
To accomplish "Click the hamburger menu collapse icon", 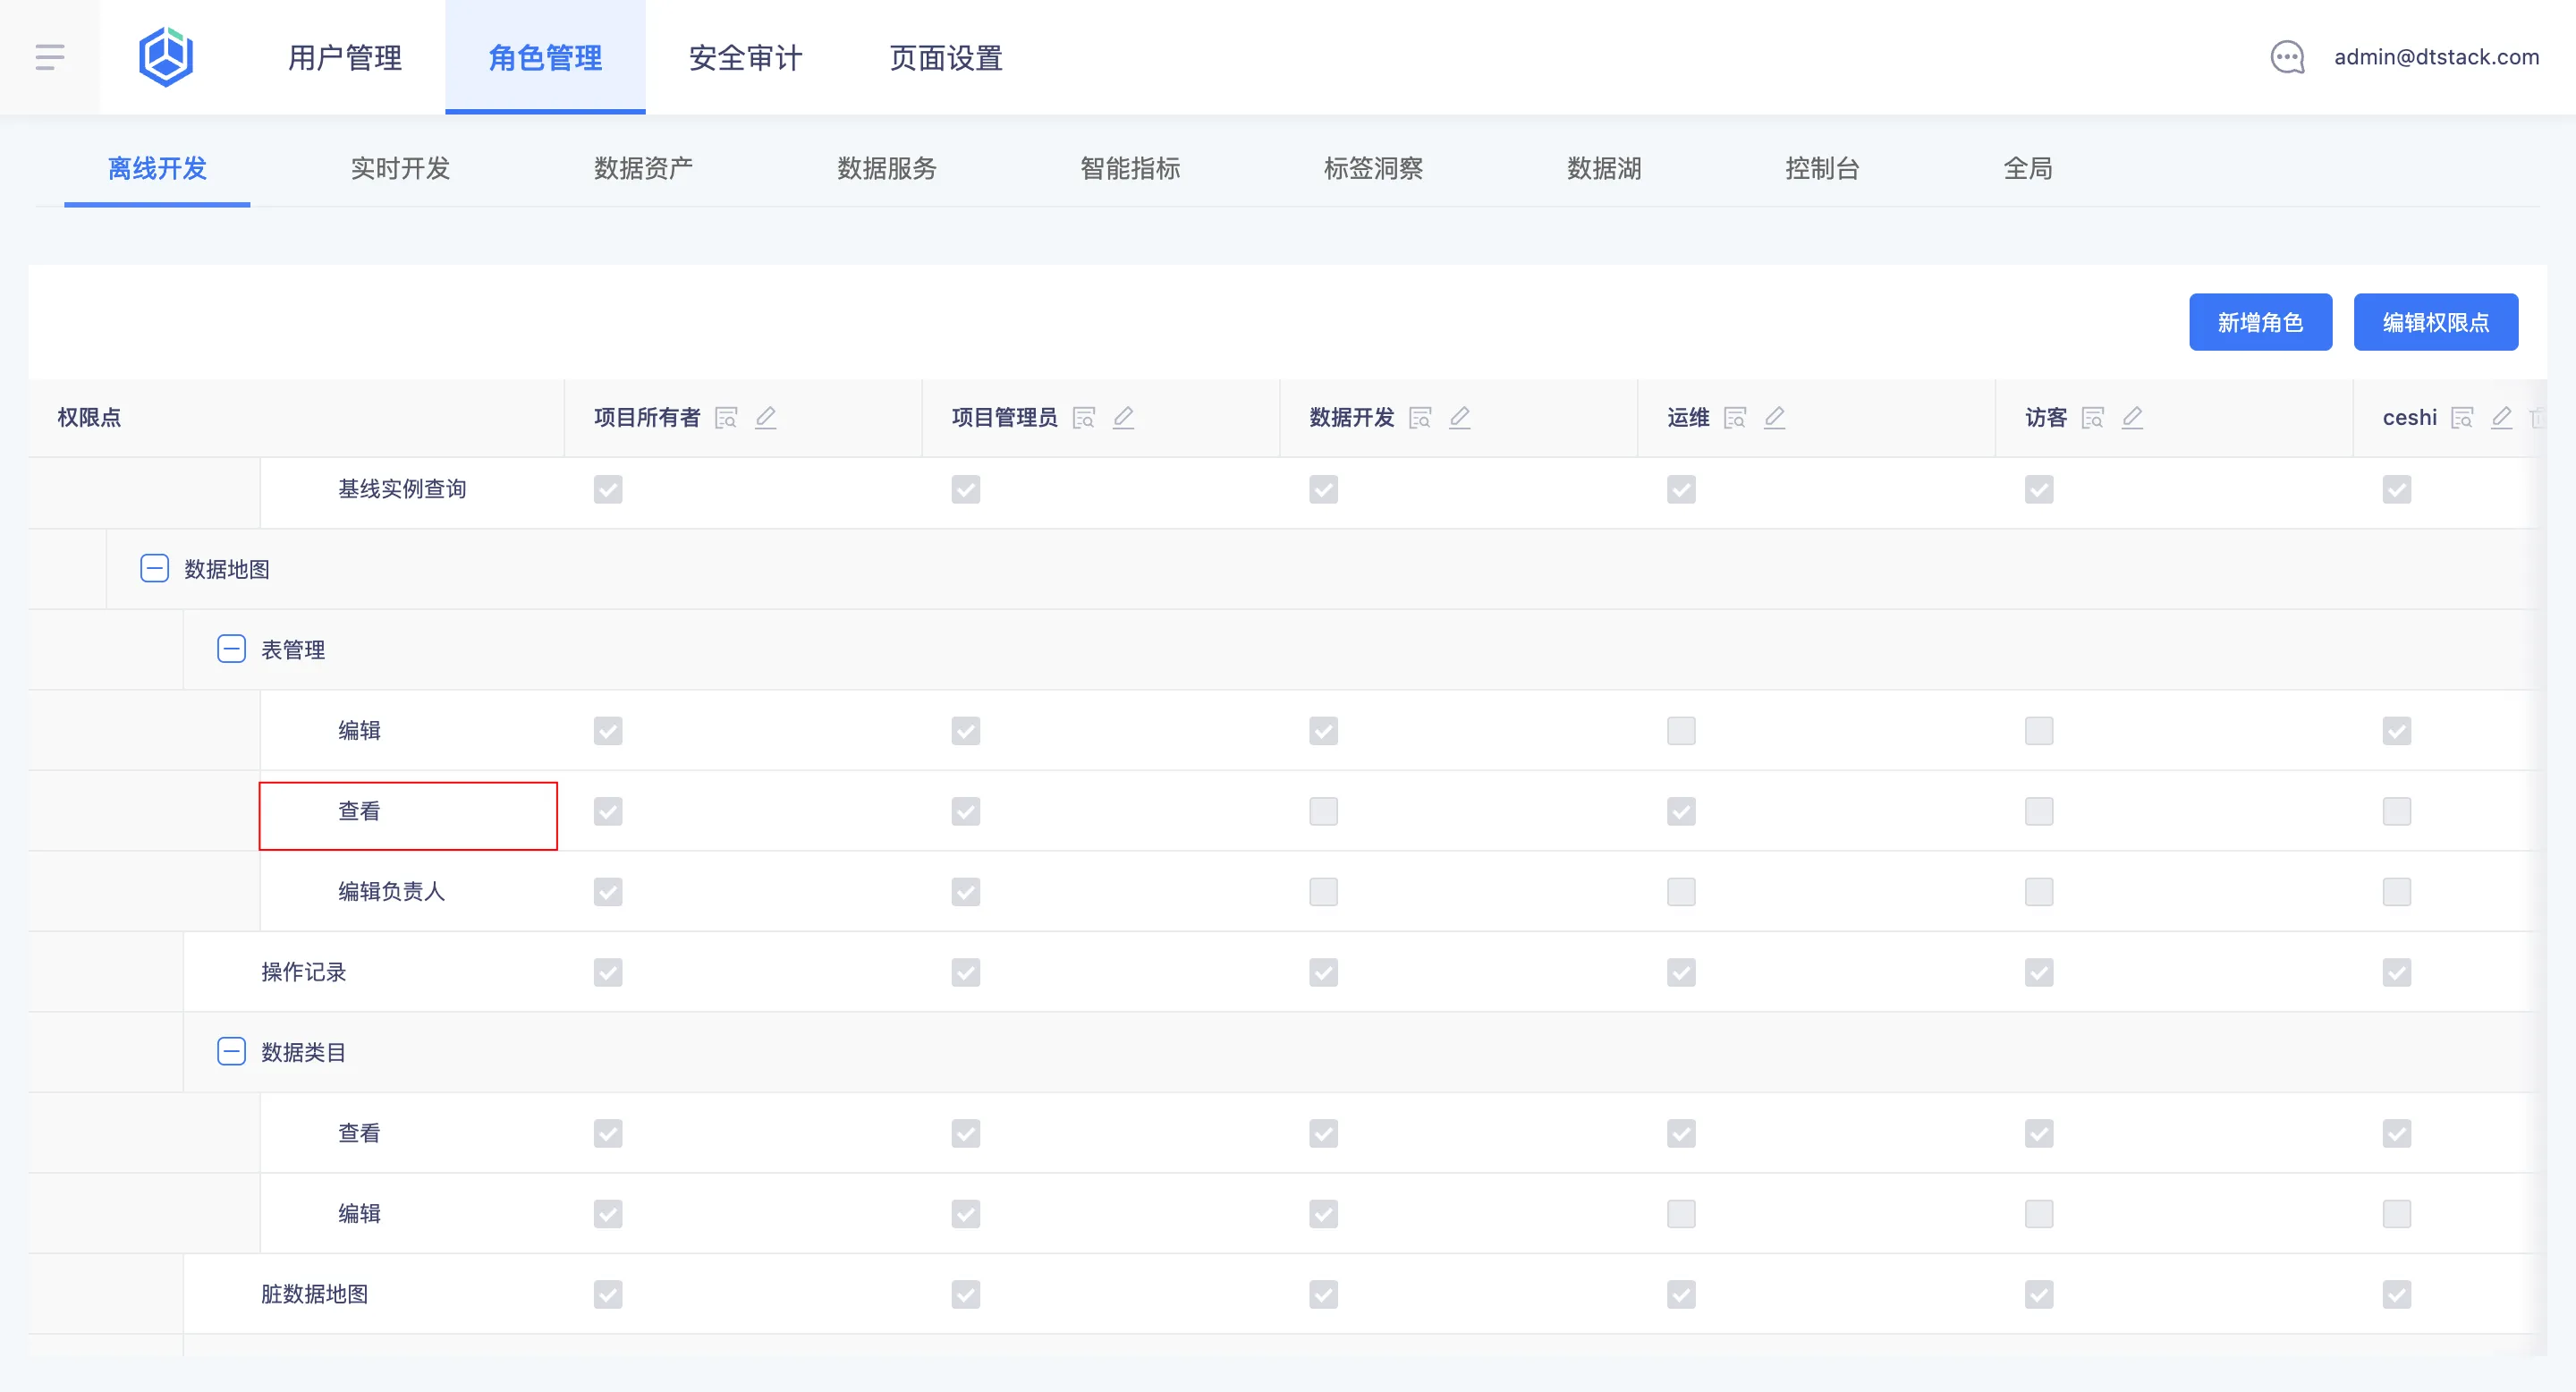I will 50,57.
